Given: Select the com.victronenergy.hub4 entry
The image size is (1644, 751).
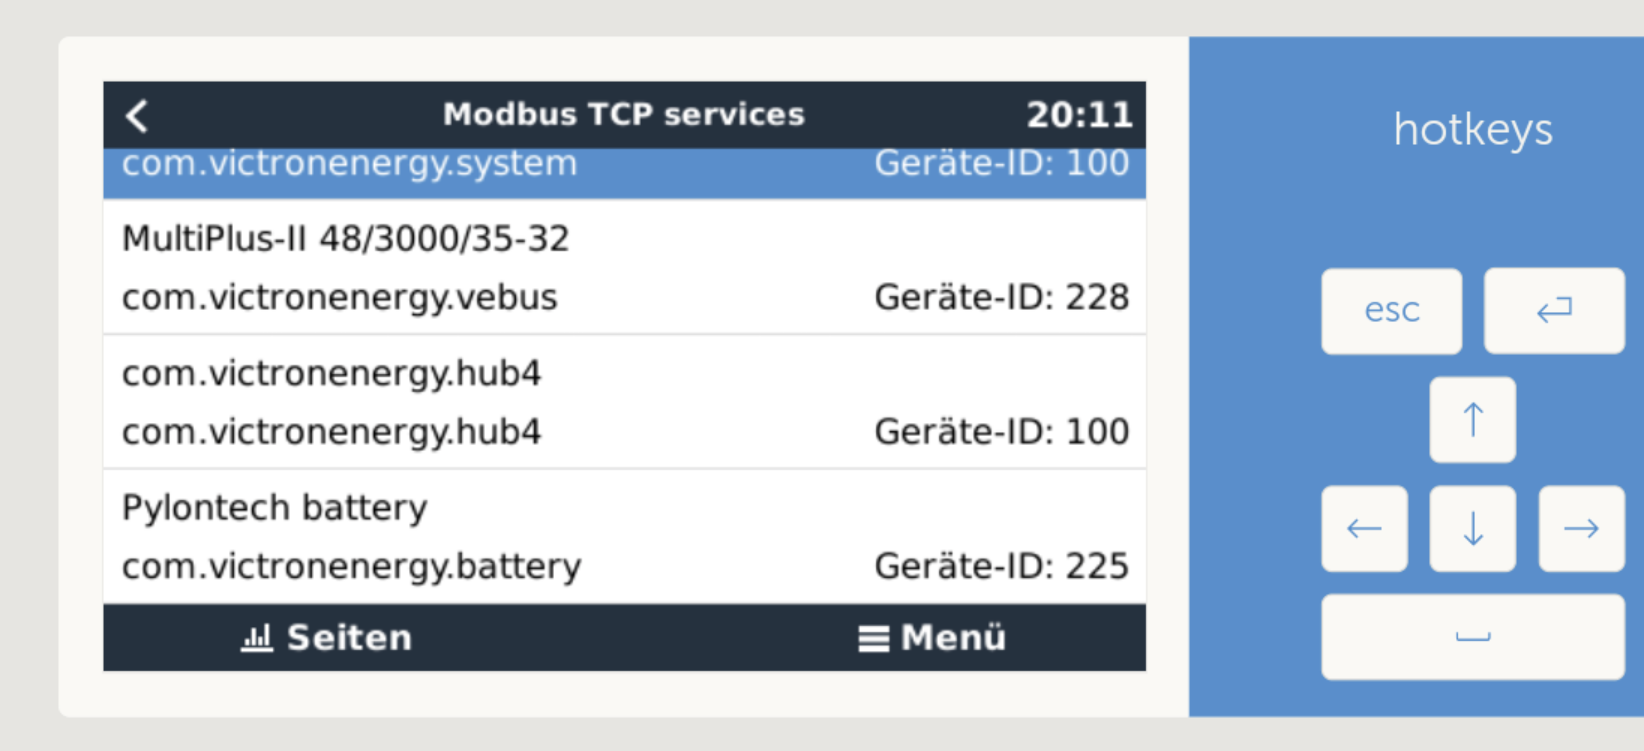Looking at the screenshot, I should pyautogui.click(x=624, y=402).
